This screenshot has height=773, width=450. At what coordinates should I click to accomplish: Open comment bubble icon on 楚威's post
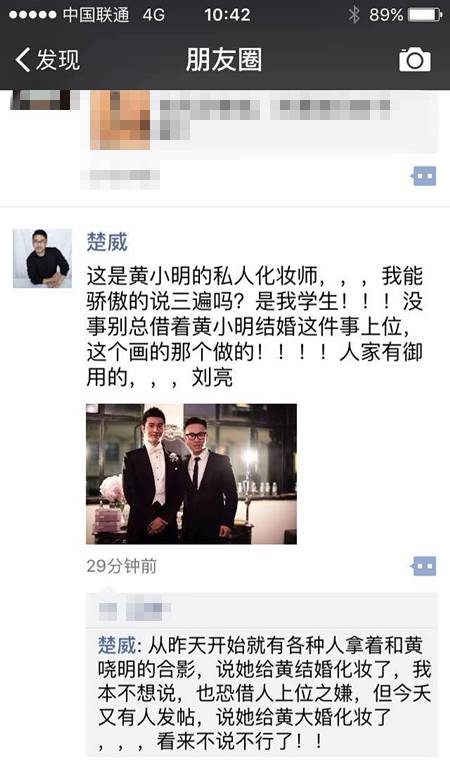click(x=423, y=566)
